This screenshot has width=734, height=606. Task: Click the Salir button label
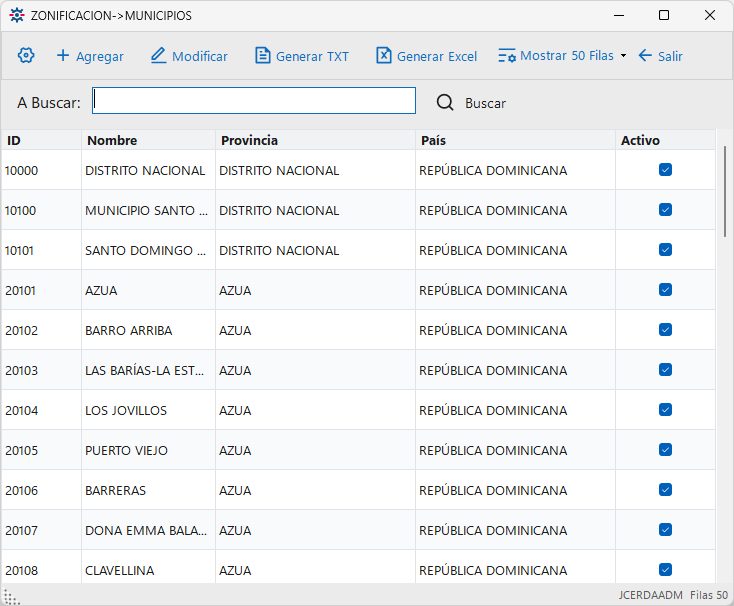670,57
